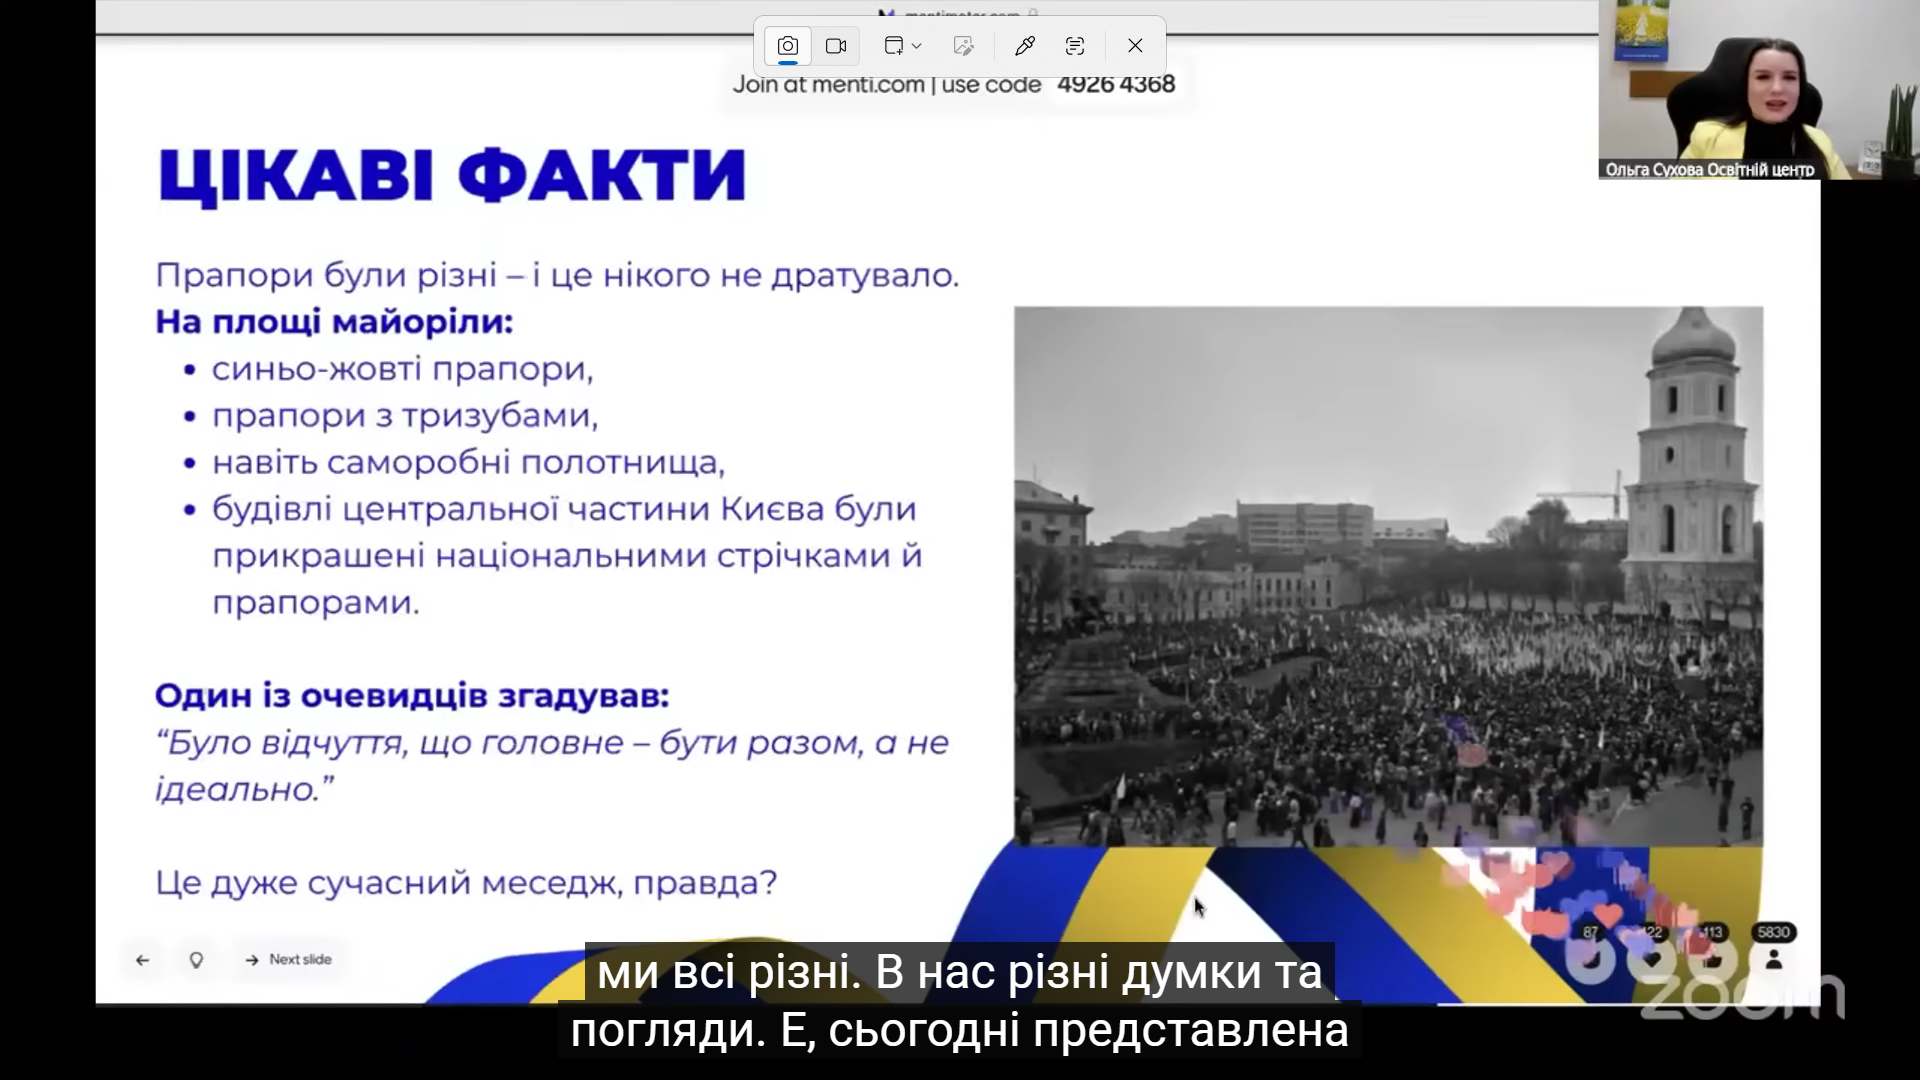The image size is (1920, 1080).
Task: Switch to video recording mode
Action: tap(836, 46)
